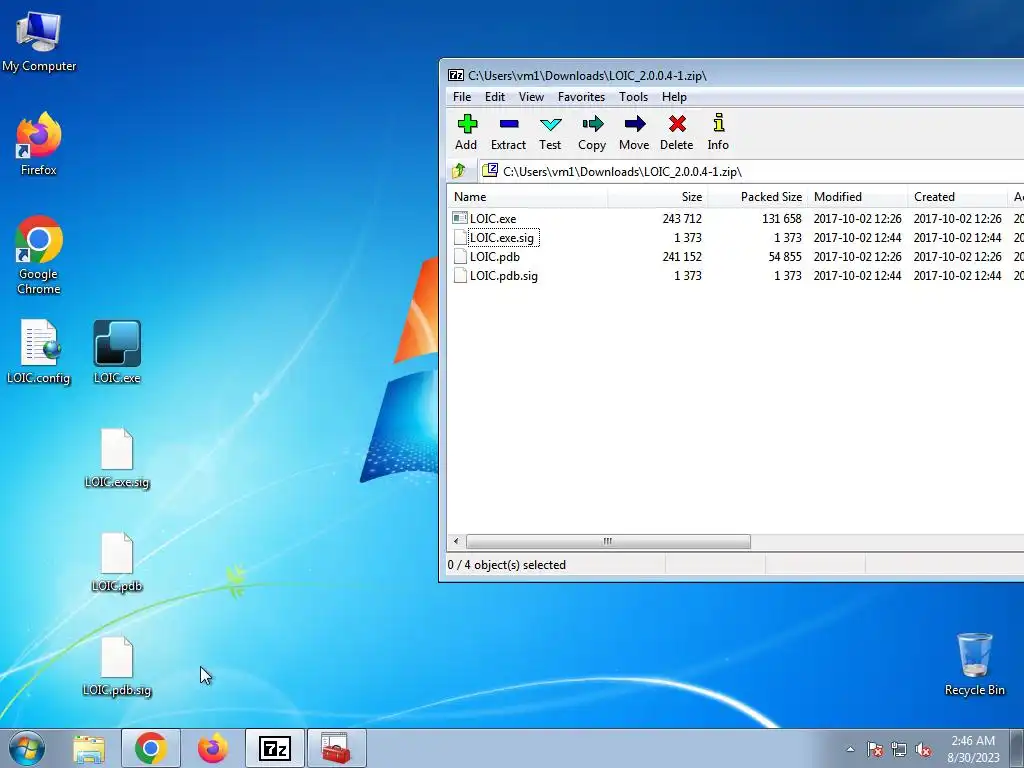The image size is (1024, 768).
Task: Show hidden system tray icons
Action: coord(850,750)
